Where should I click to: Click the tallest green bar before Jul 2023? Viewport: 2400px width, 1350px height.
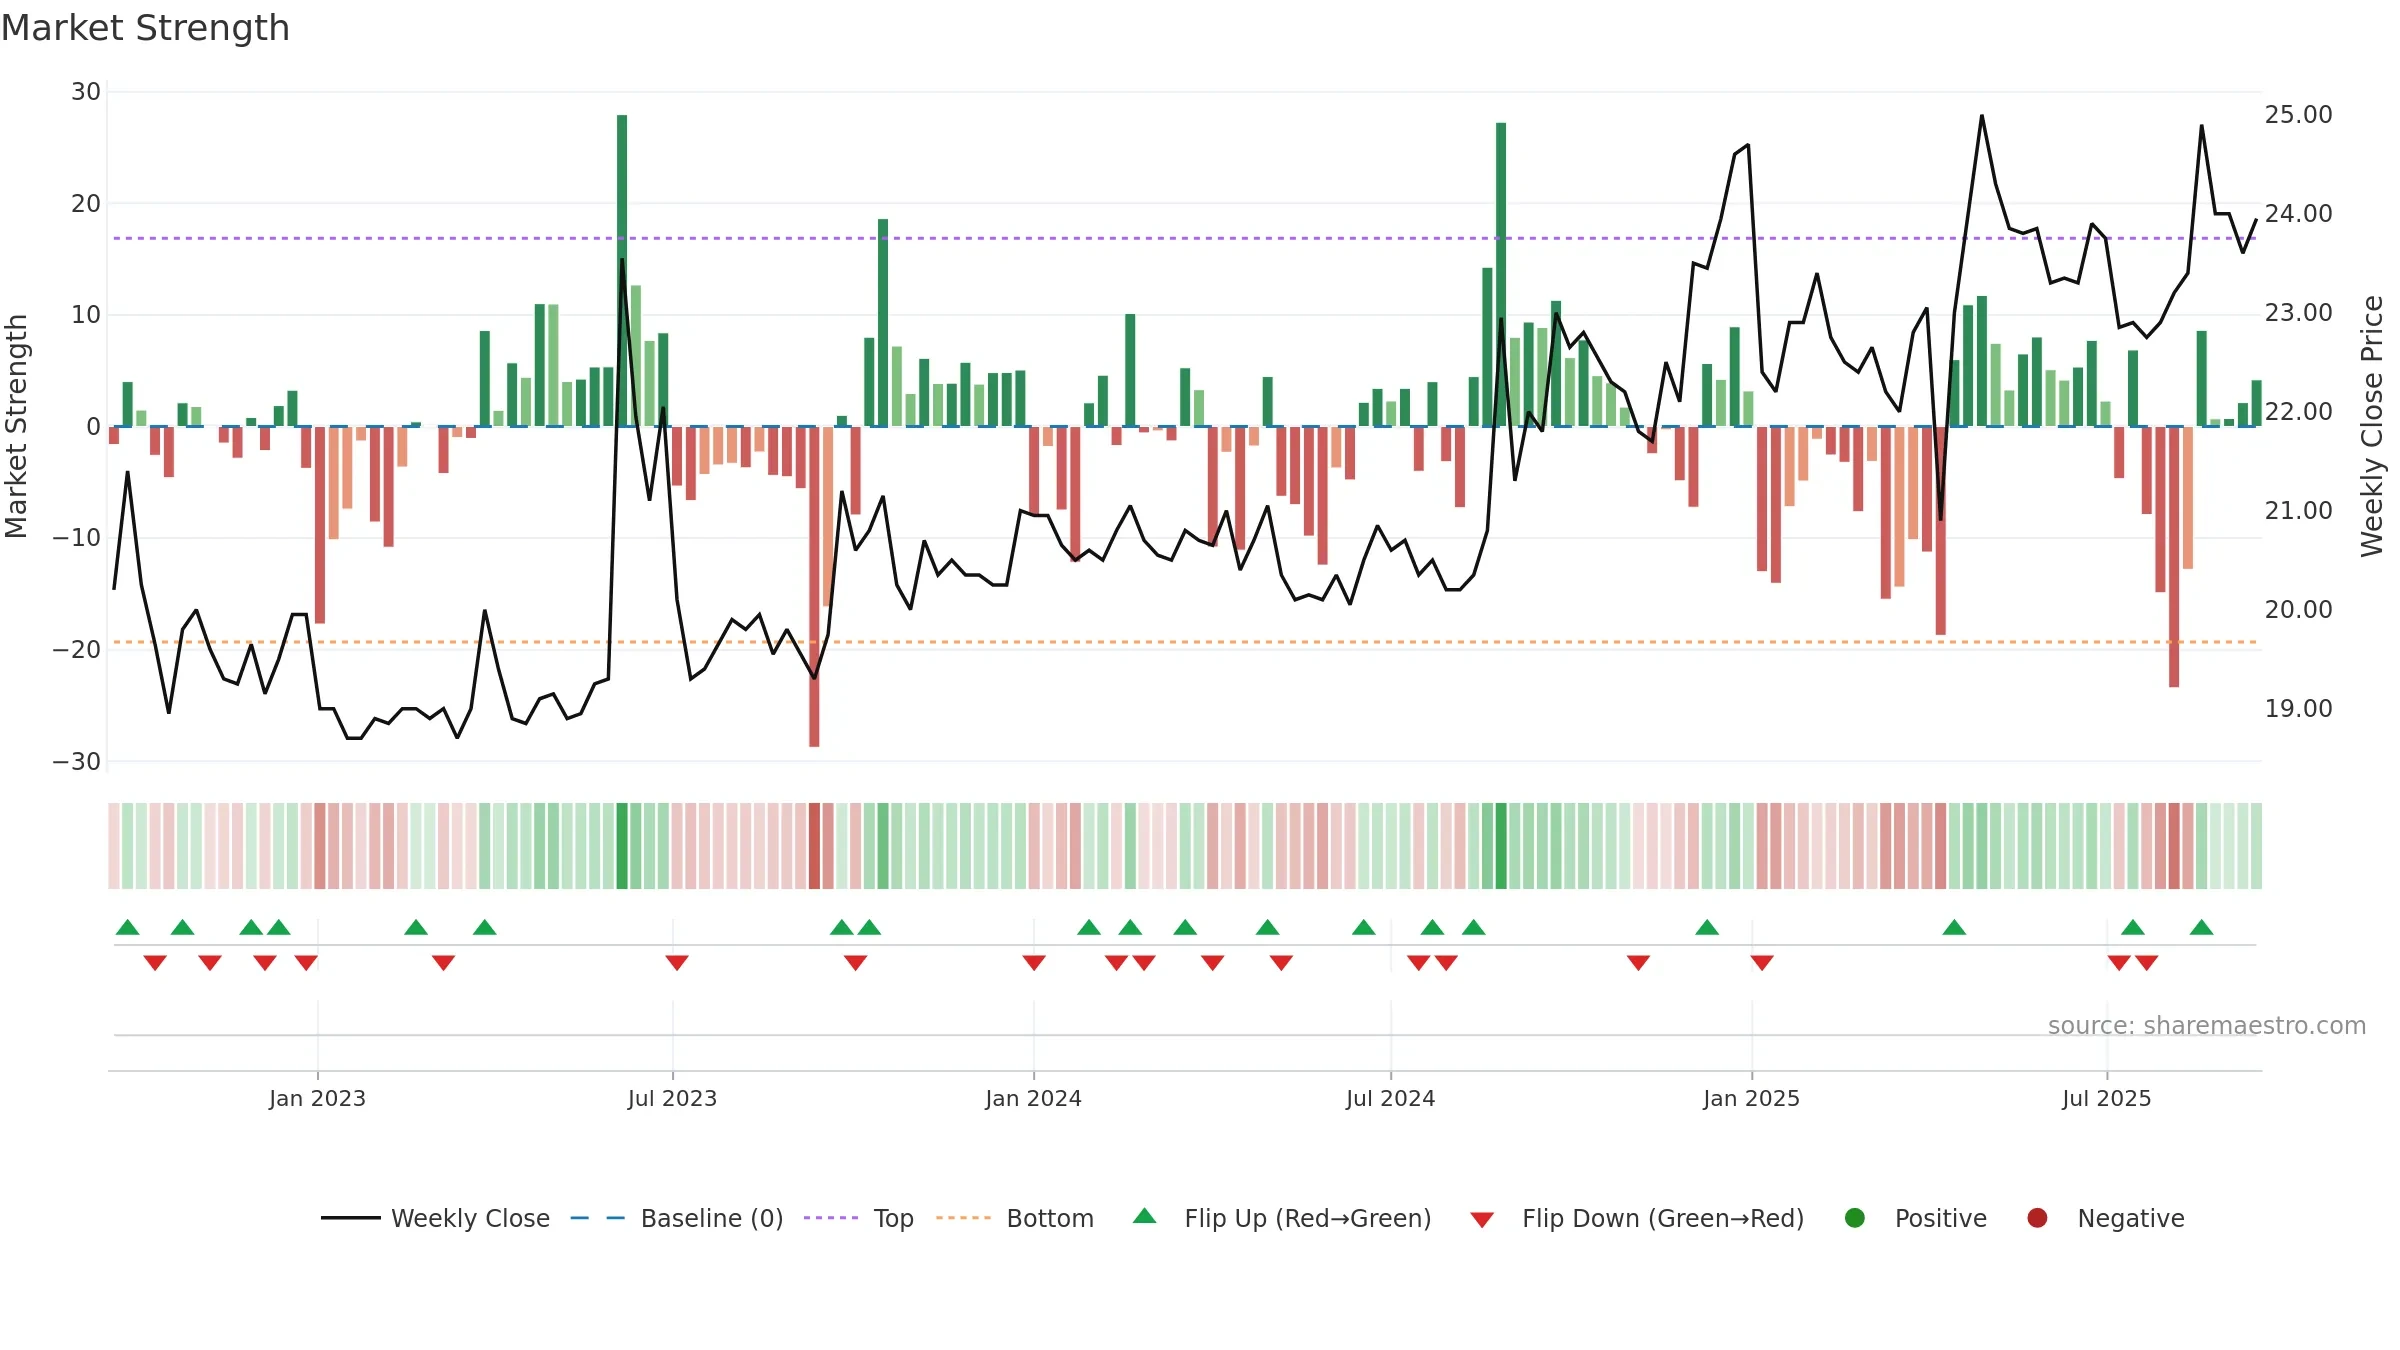coord(622,271)
